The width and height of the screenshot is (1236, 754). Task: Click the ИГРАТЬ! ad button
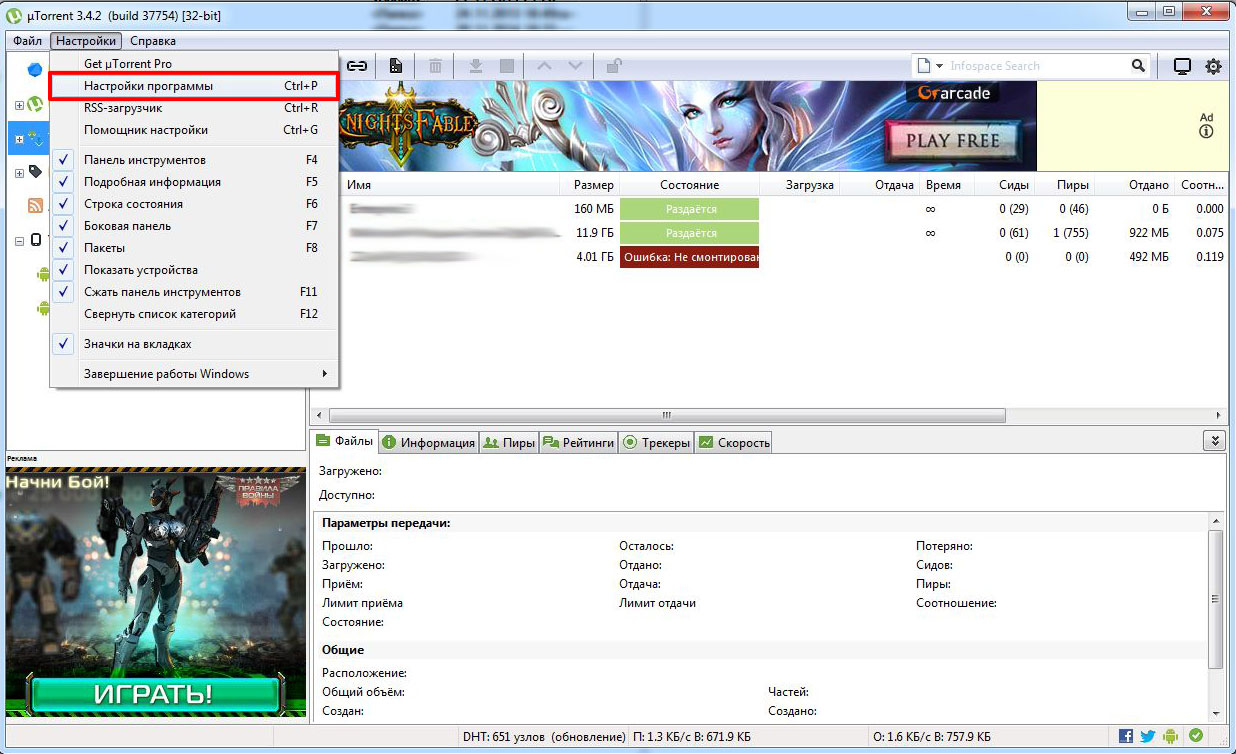pyautogui.click(x=153, y=693)
